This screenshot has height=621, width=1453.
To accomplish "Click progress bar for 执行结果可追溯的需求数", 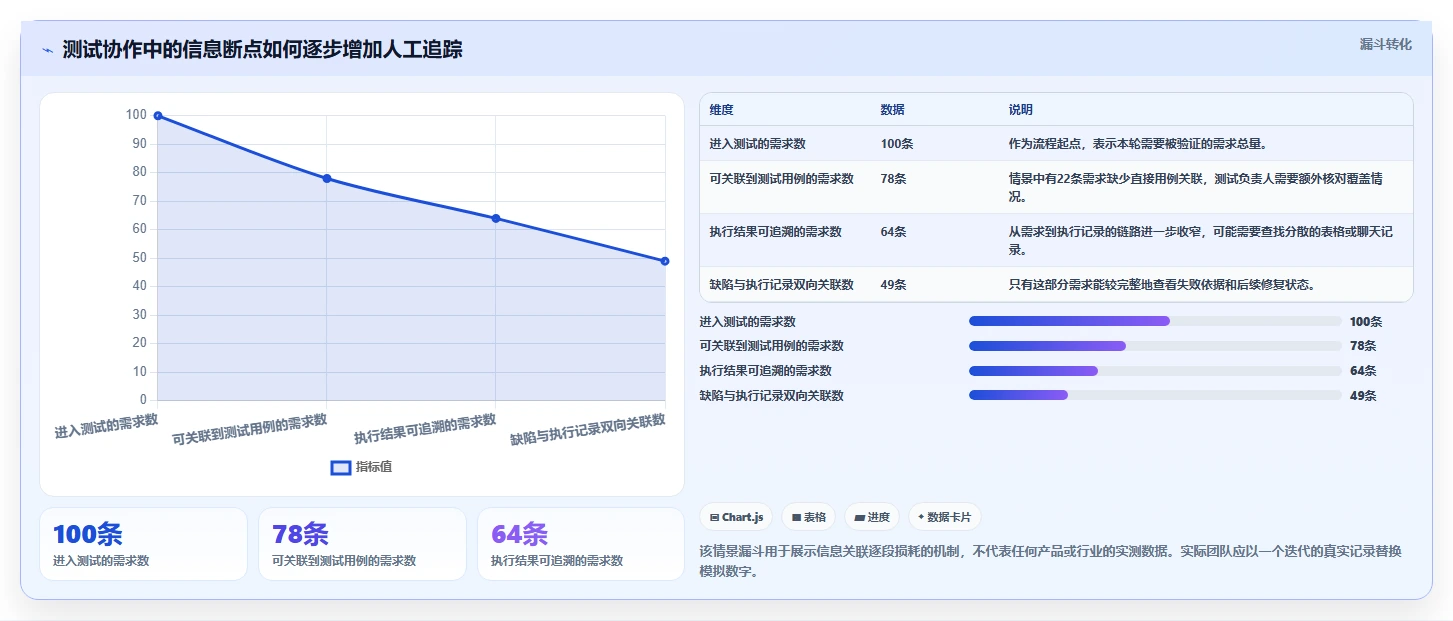I will point(1155,371).
